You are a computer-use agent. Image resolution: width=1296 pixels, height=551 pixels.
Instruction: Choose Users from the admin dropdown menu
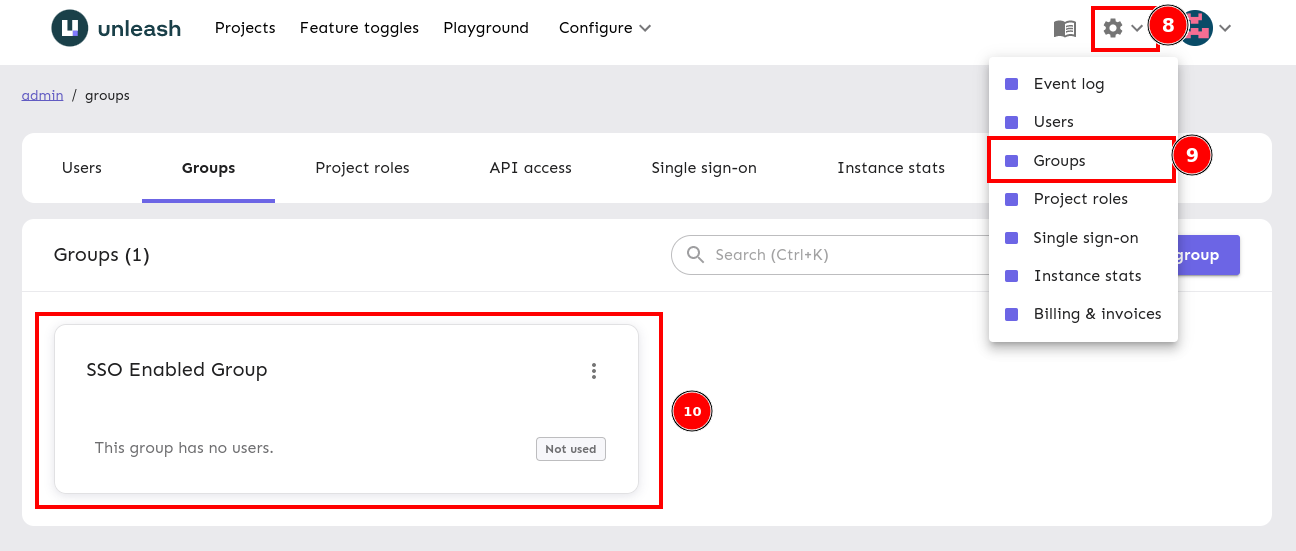point(1053,122)
